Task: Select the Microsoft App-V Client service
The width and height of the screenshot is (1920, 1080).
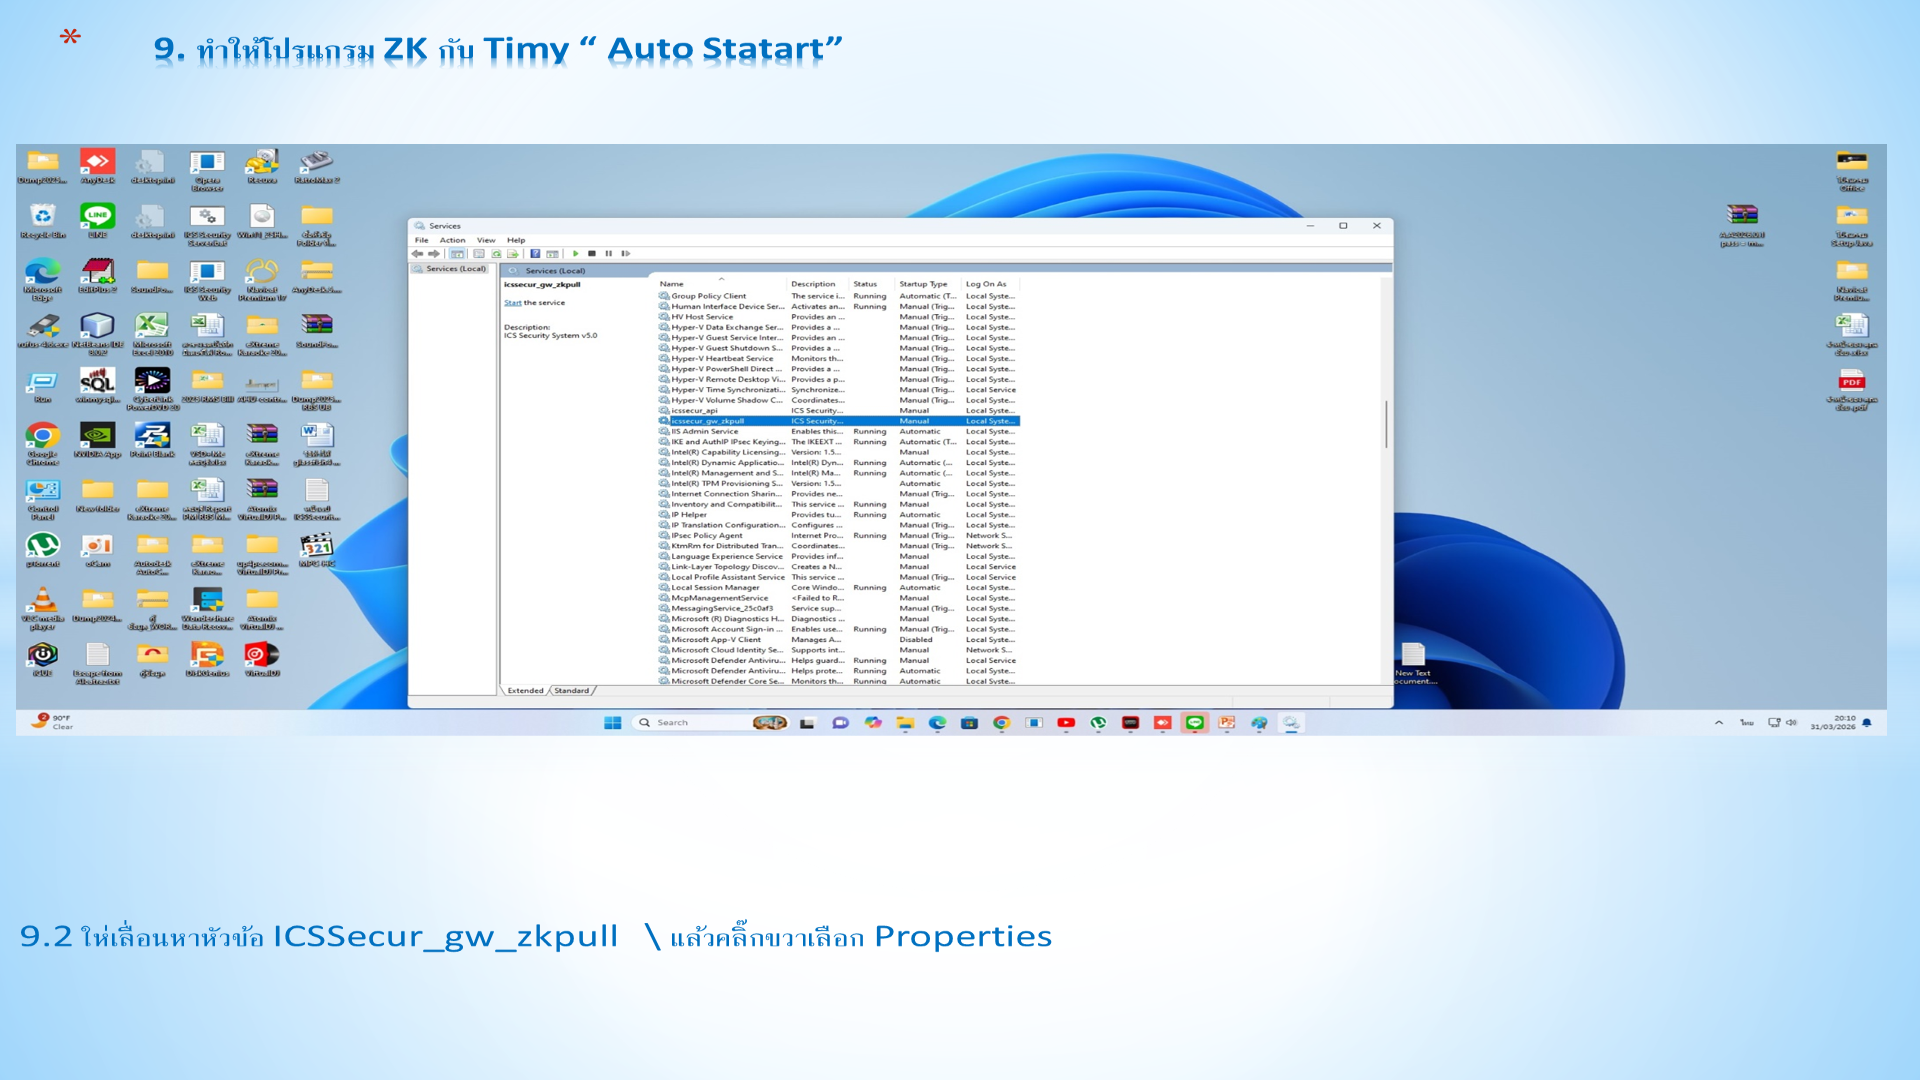Action: coord(838,640)
